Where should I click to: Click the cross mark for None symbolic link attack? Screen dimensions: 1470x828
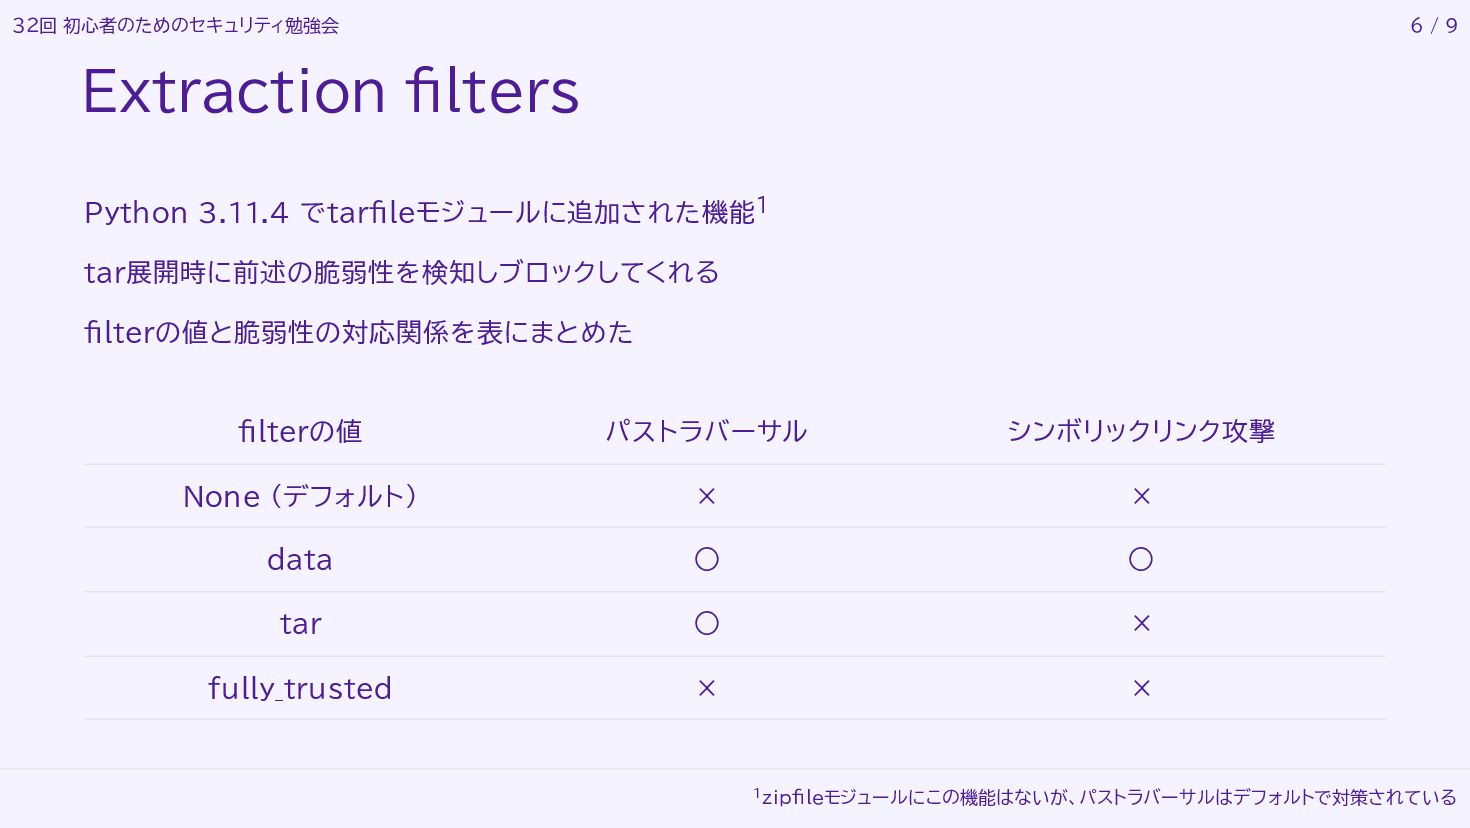(x=1141, y=496)
